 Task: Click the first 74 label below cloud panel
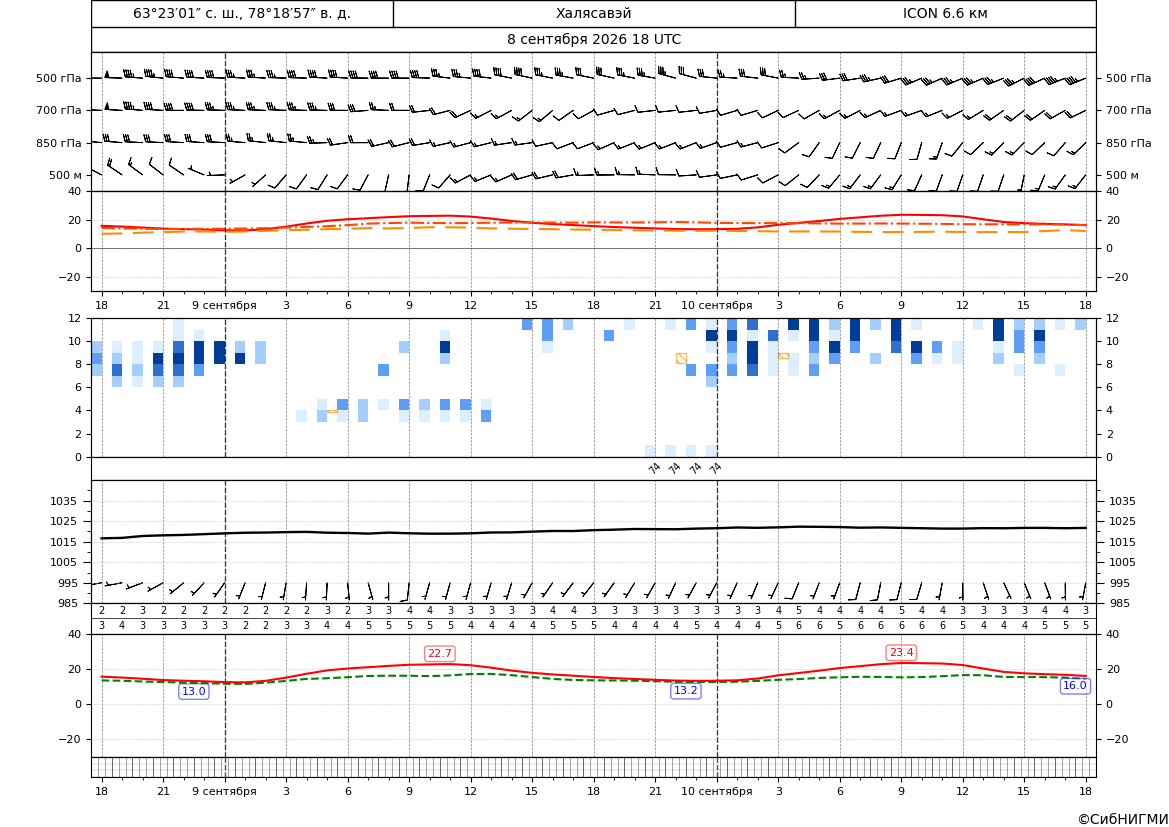655,468
